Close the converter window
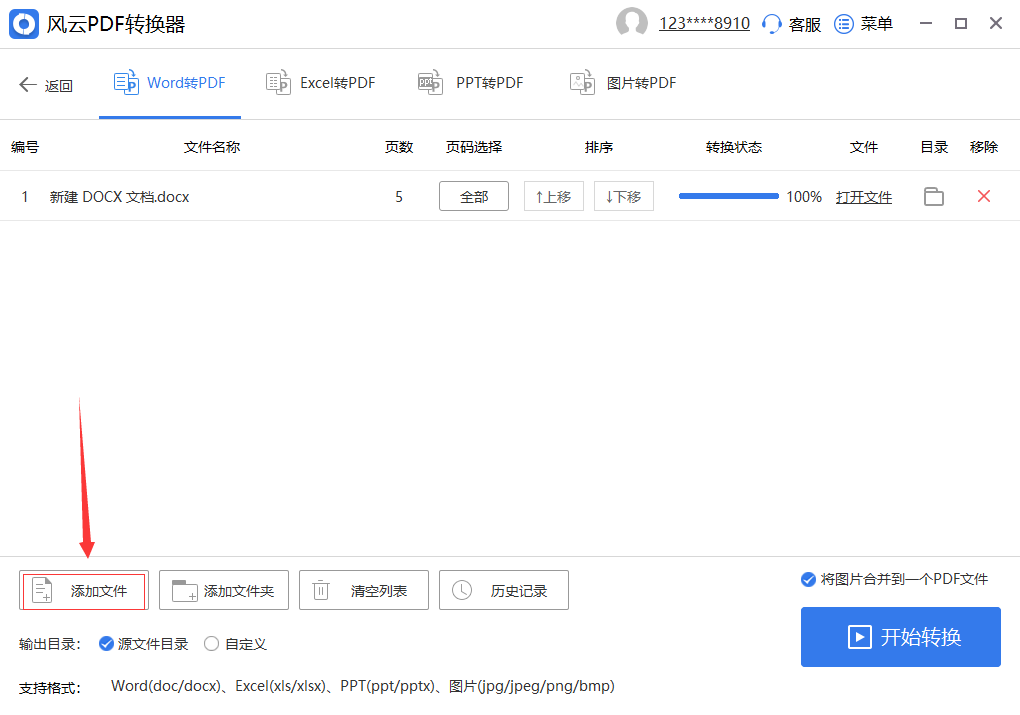The width and height of the screenshot is (1020, 715). click(x=996, y=23)
